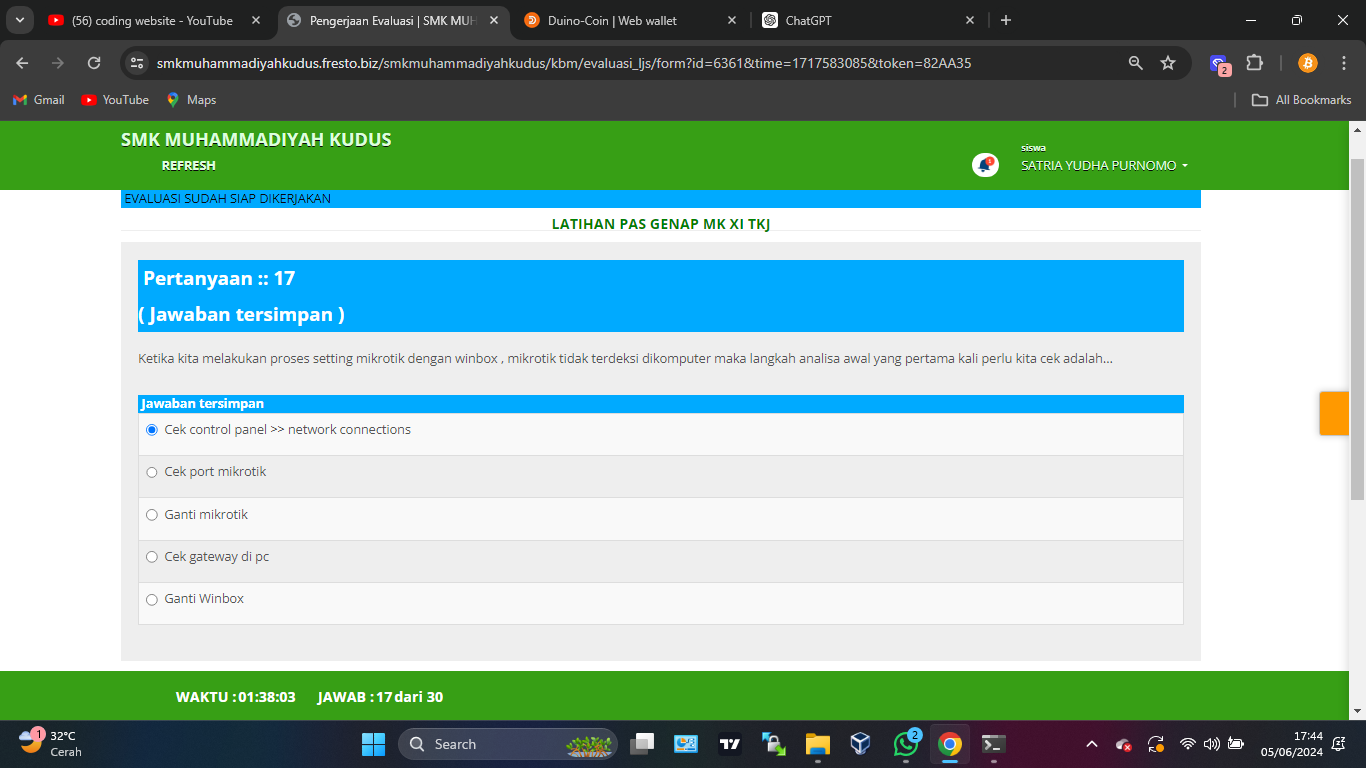Viewport: 1366px width, 768px height.
Task: Select 'Cek port mikrotik' radio option
Action: pyautogui.click(x=152, y=472)
